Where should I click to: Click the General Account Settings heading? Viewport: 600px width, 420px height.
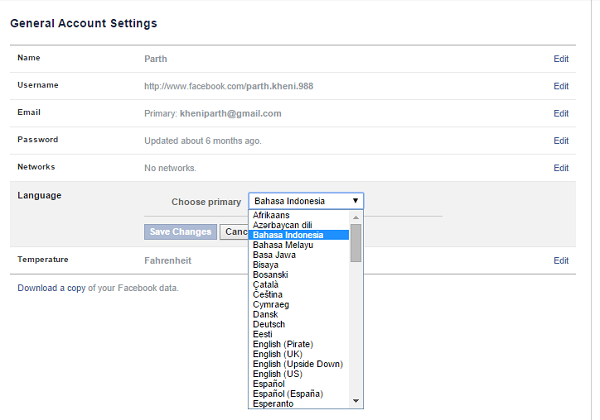(x=83, y=23)
